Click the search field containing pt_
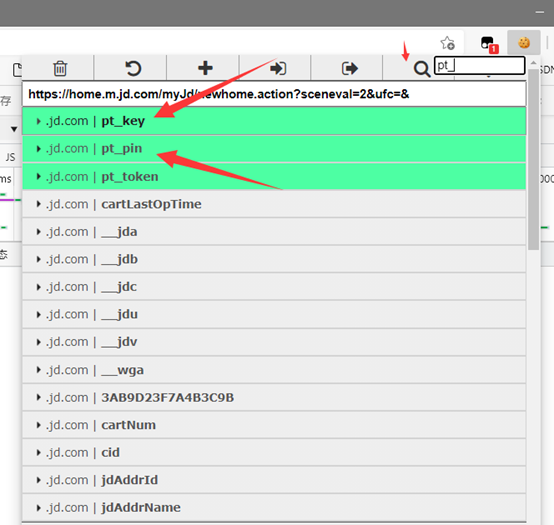The width and height of the screenshot is (554, 525). tap(479, 65)
